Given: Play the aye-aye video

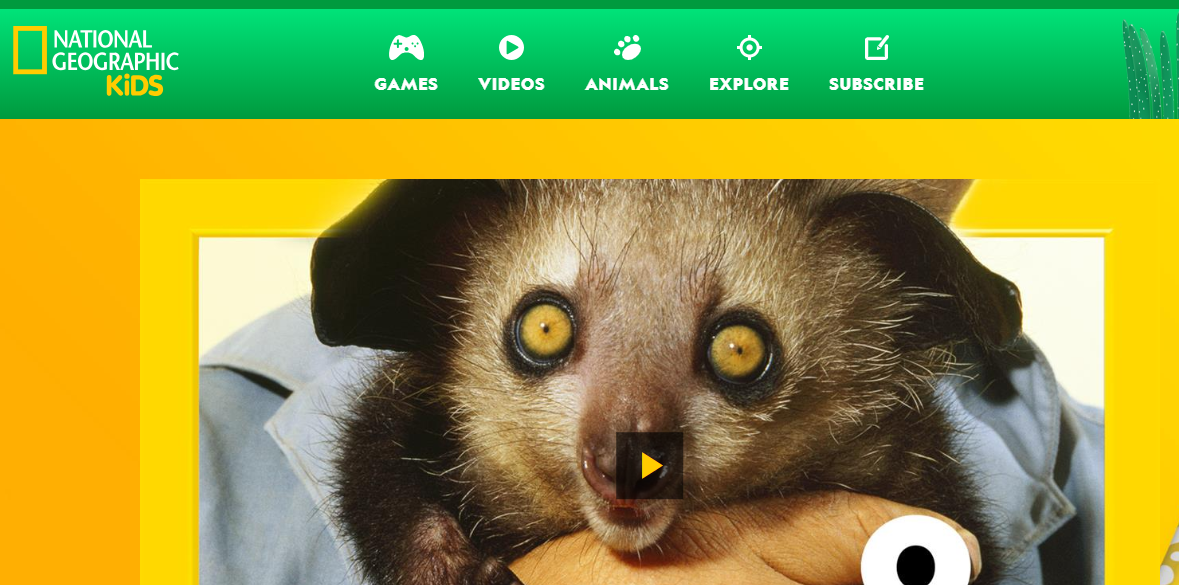Looking at the screenshot, I should 650,465.
